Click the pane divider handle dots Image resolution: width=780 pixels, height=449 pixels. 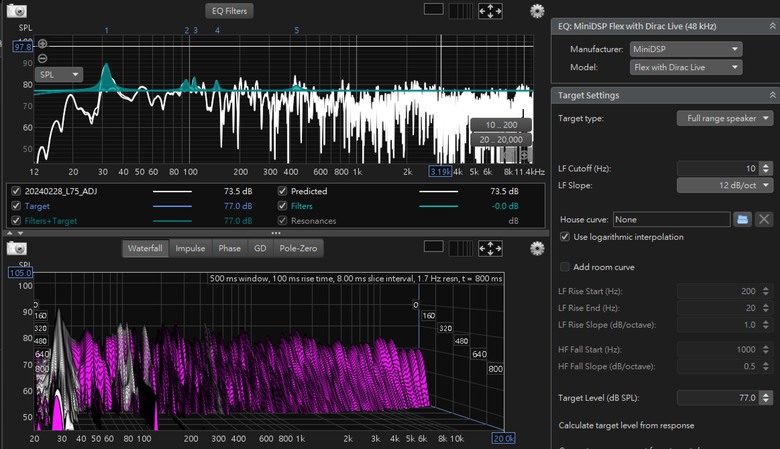(276, 233)
